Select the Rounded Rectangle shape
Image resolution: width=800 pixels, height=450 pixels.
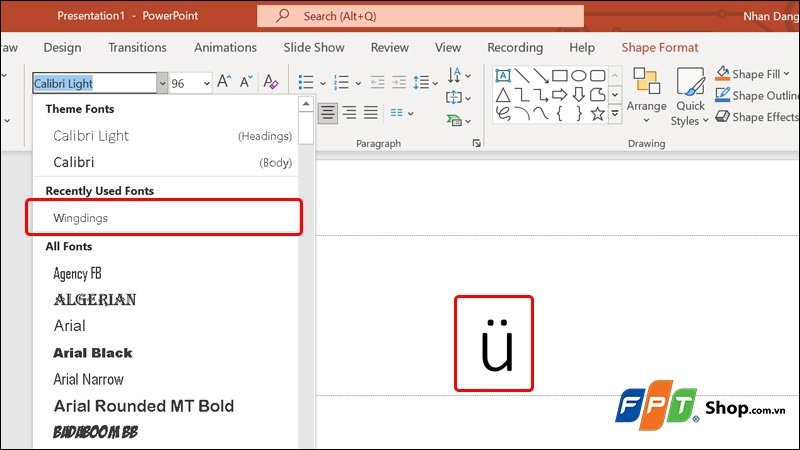pos(597,76)
